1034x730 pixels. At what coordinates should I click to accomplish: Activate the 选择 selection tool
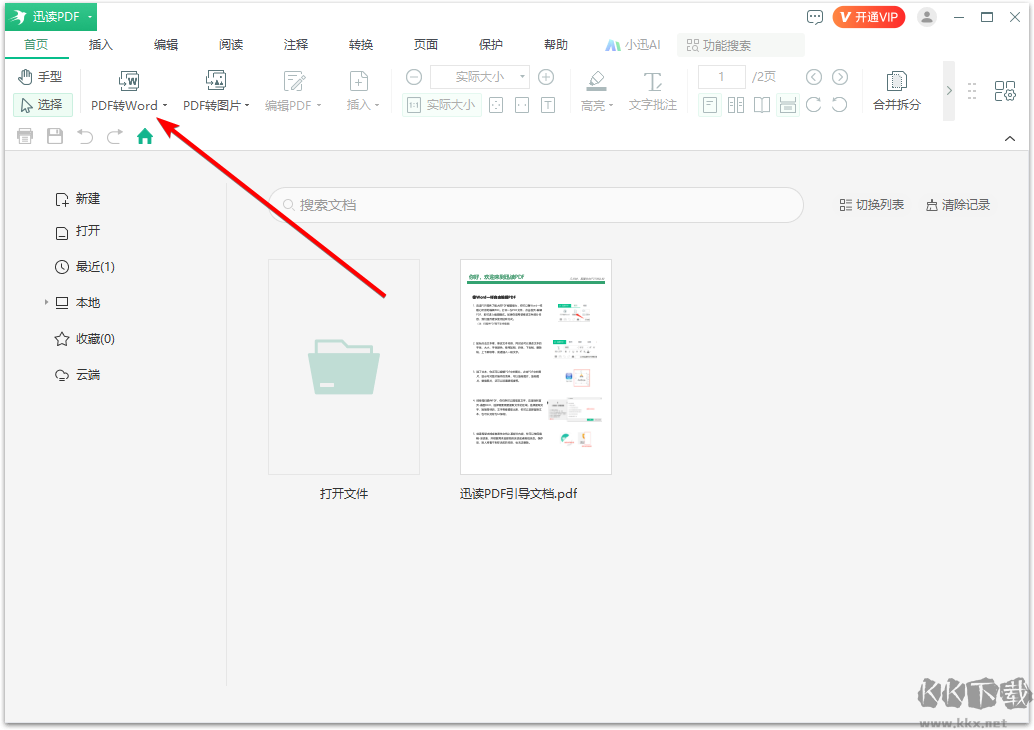coord(42,105)
